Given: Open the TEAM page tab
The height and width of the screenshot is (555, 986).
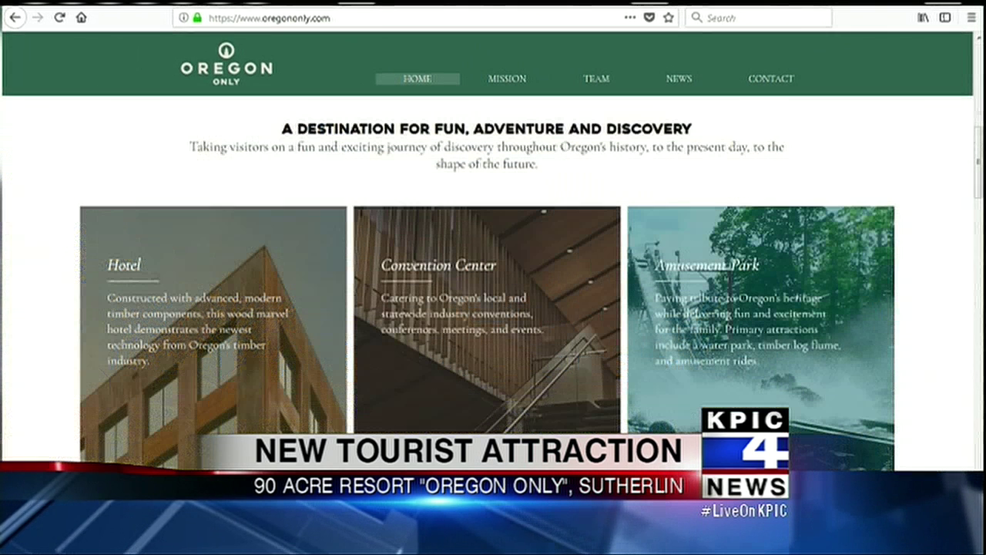Looking at the screenshot, I should coord(596,79).
